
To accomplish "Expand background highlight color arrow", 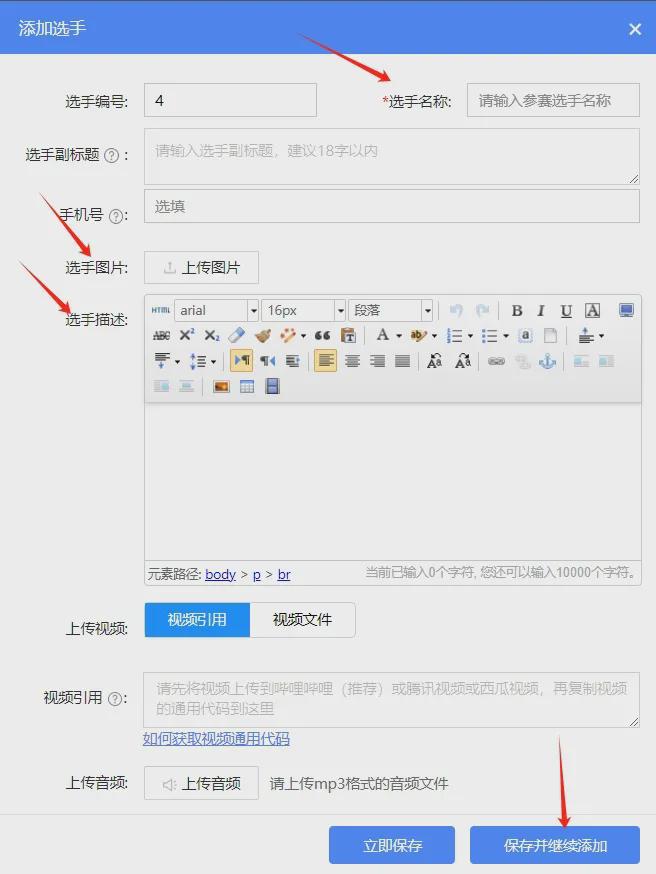I will 434,336.
